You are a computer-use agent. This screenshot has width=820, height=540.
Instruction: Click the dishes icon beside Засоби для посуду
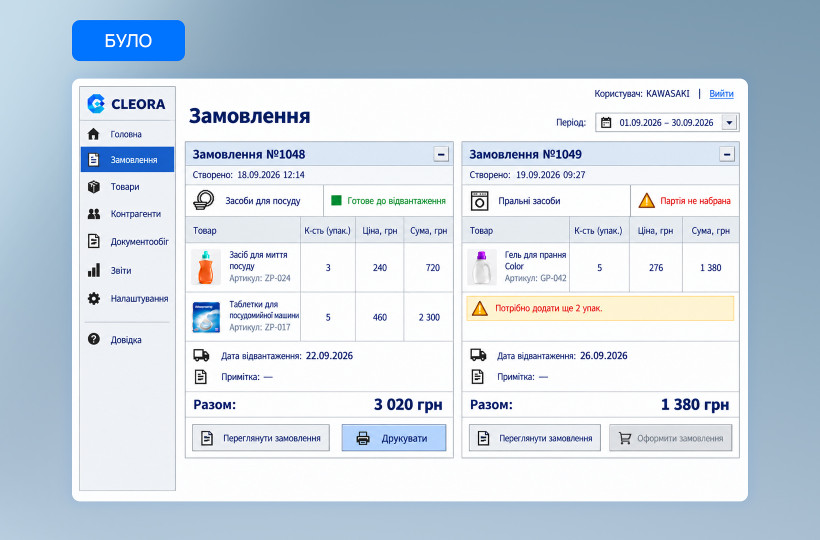[204, 200]
